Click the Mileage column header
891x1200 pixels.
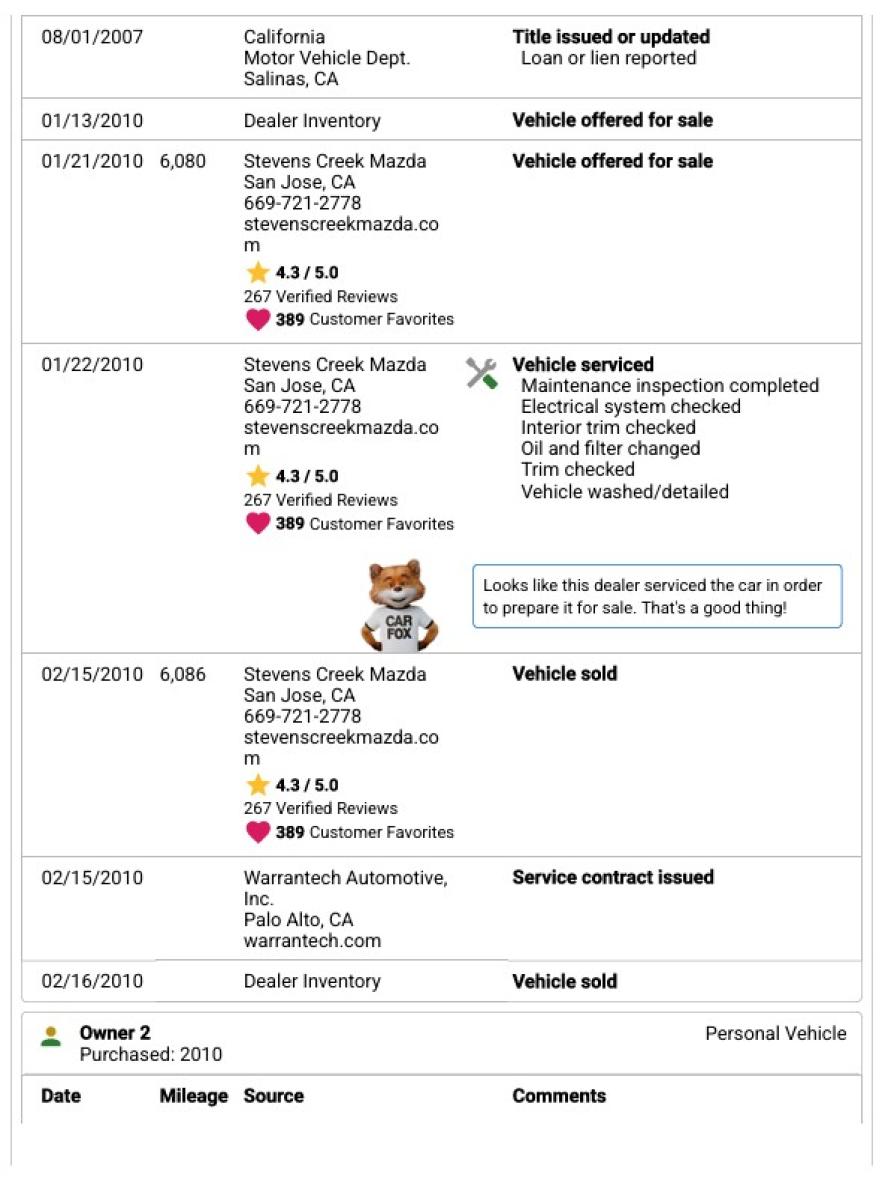click(x=194, y=1096)
